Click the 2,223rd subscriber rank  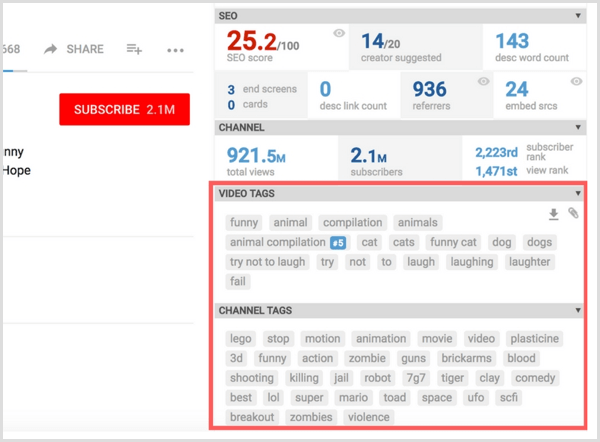click(x=496, y=152)
